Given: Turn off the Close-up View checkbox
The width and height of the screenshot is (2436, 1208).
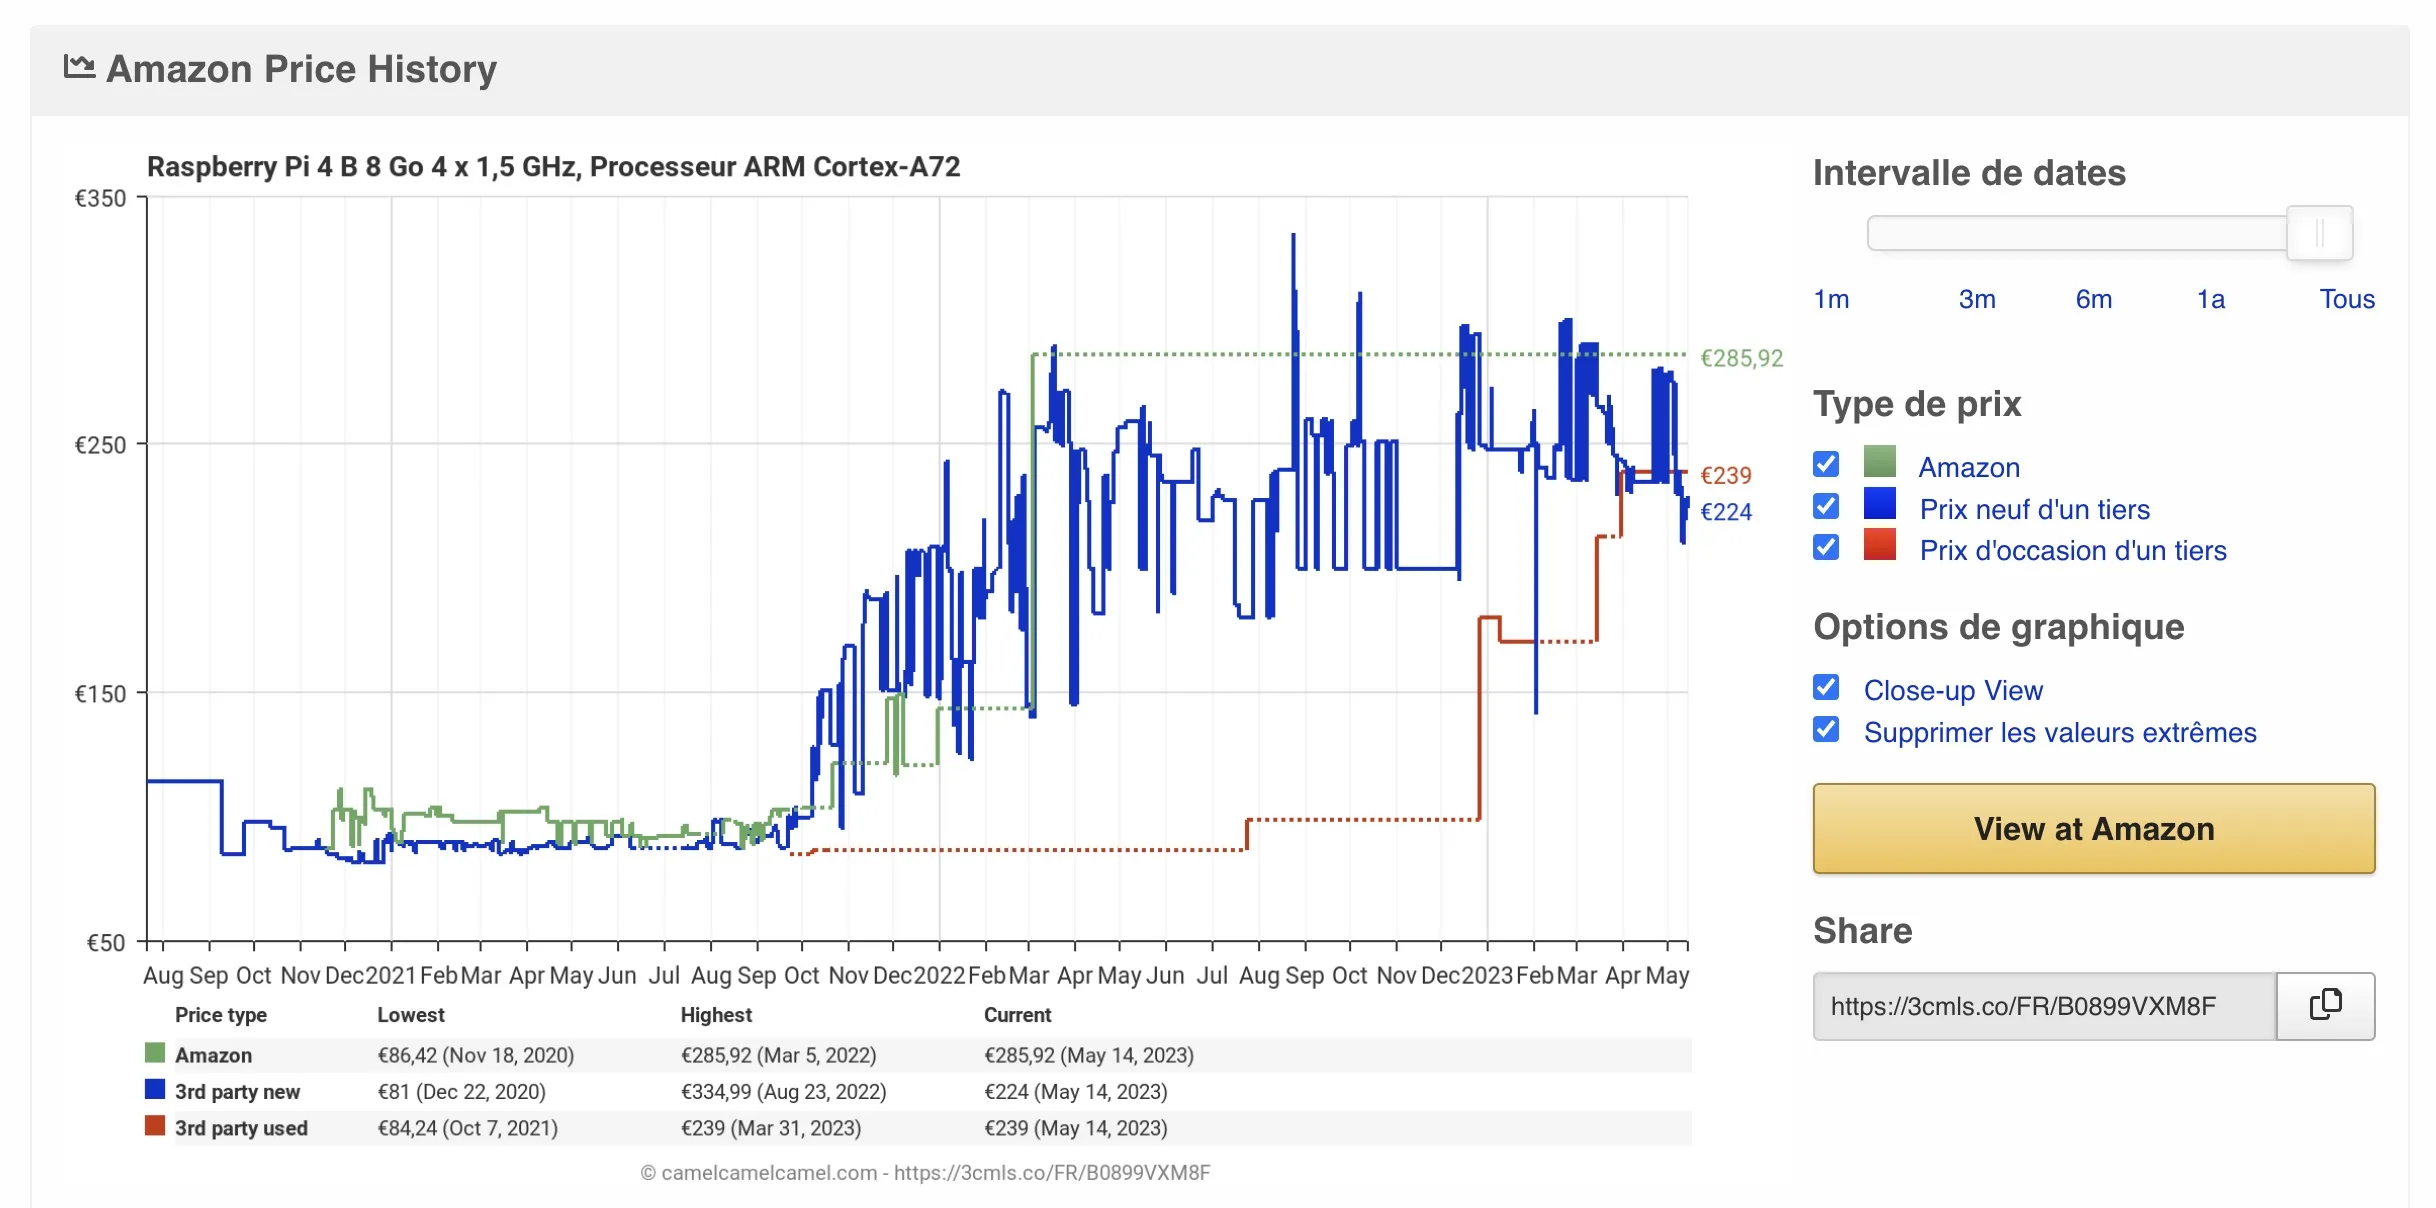Looking at the screenshot, I should pos(1826,687).
